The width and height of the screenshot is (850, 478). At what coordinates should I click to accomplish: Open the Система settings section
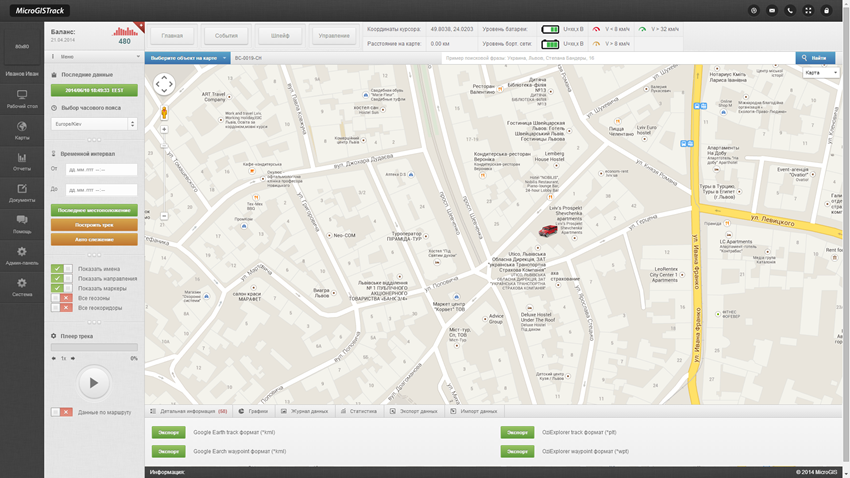coord(22,288)
